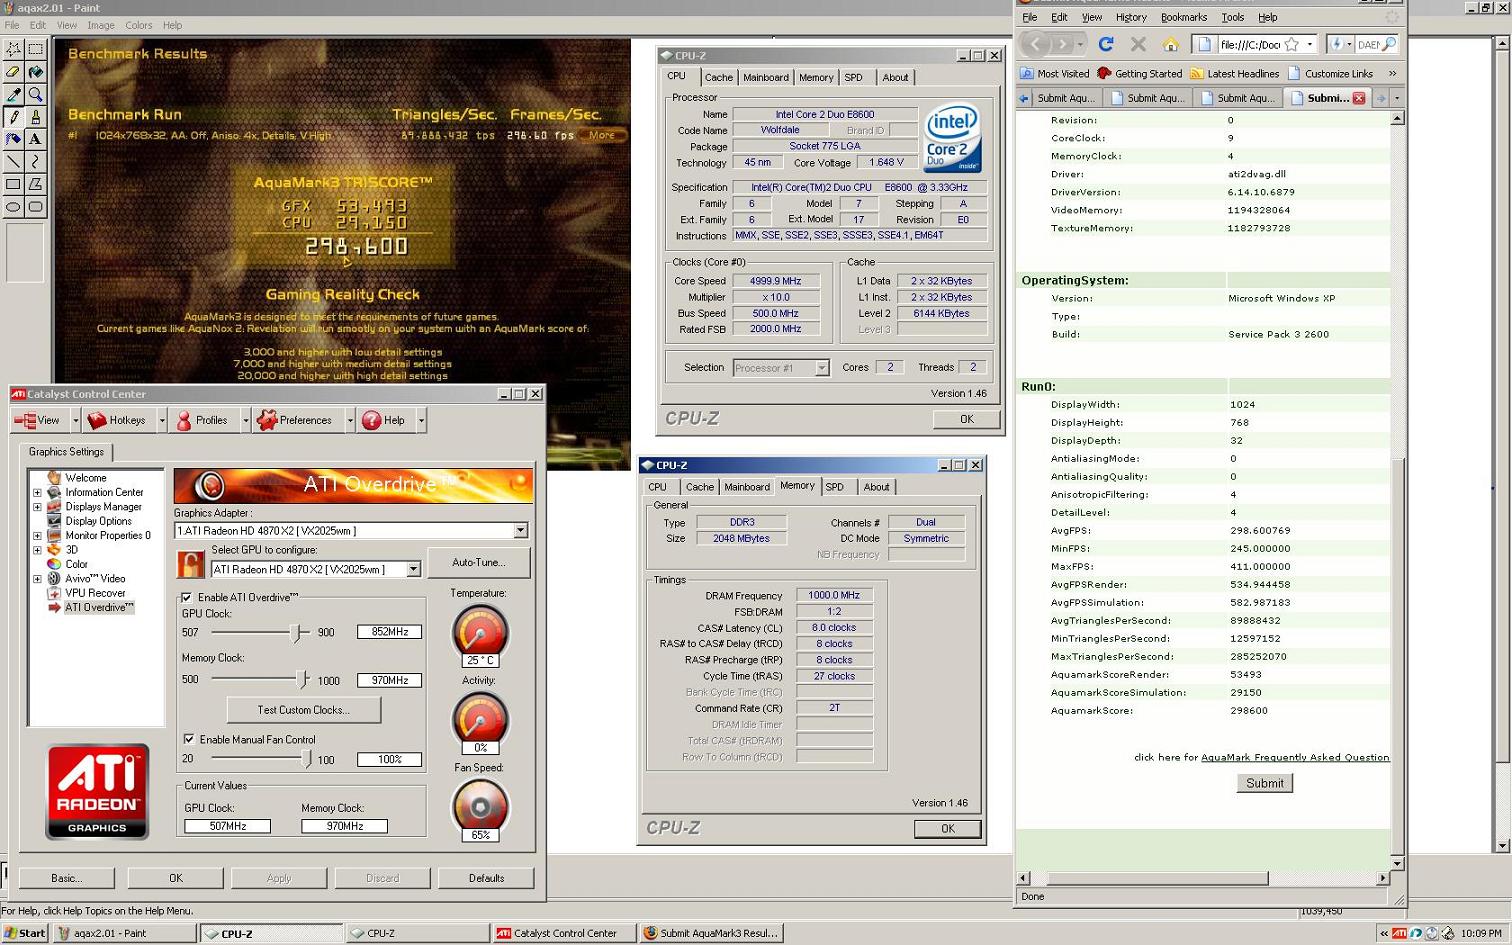Click the Firefox Back arrow button
Screen dimensions: 1512x945
1036,44
